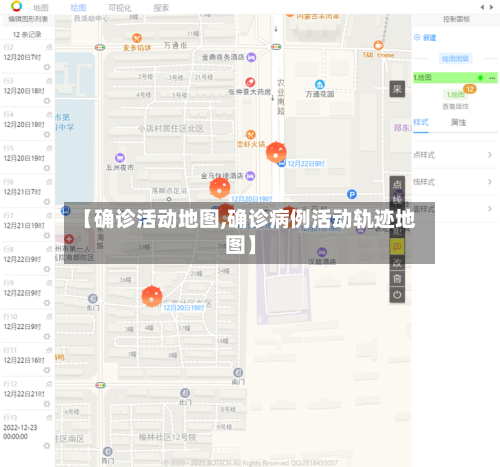
Task: Click the colorful app logo icon
Action: [x=16, y=6]
